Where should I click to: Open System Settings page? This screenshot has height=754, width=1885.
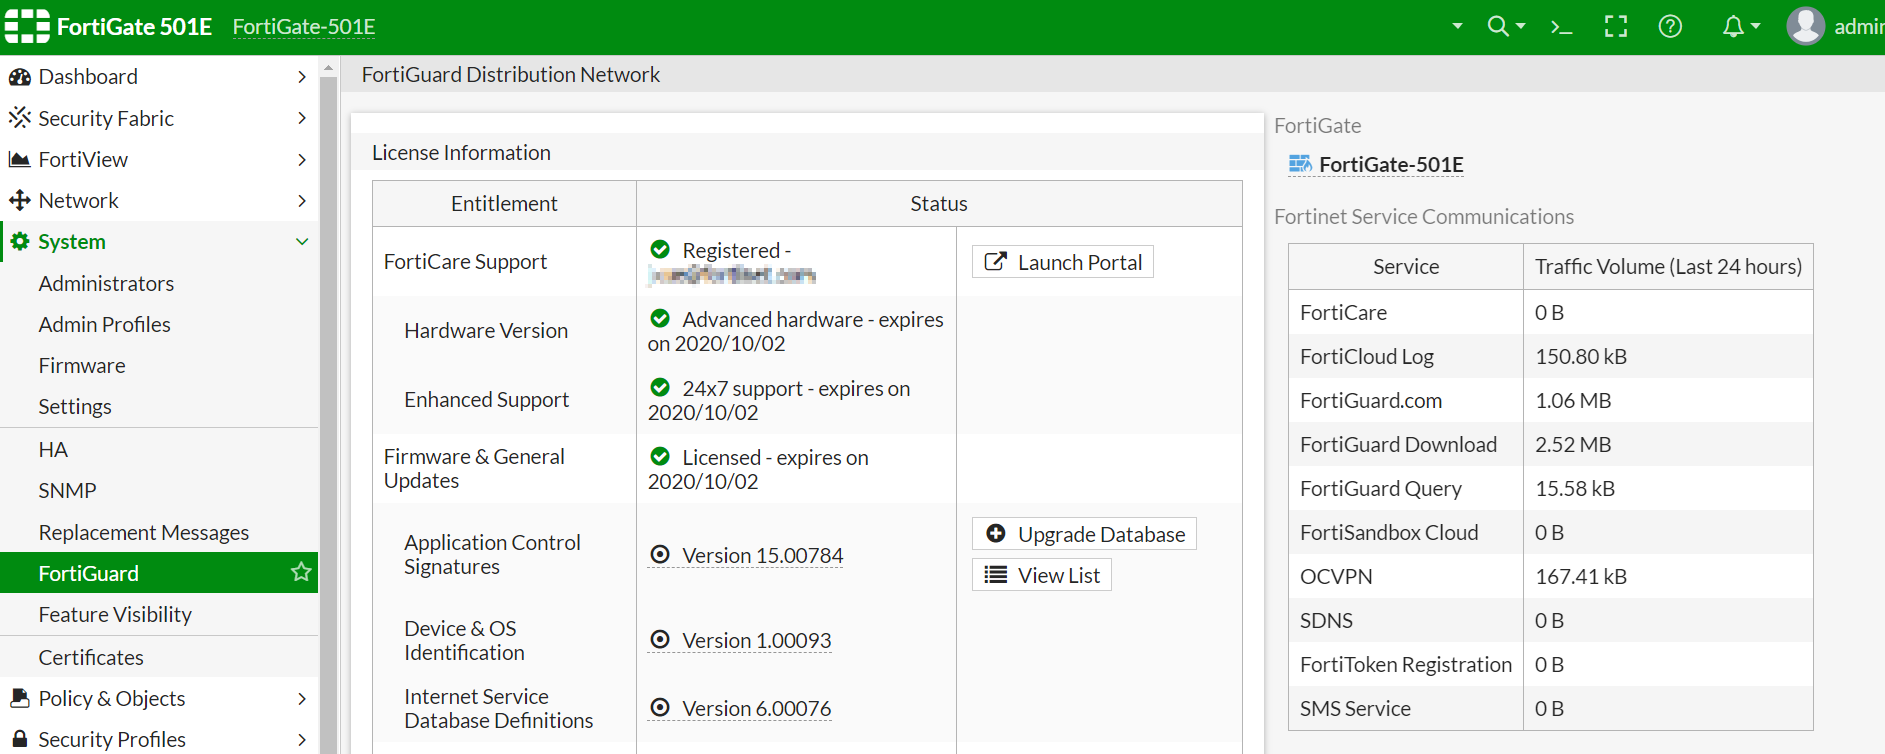pyautogui.click(x=75, y=406)
